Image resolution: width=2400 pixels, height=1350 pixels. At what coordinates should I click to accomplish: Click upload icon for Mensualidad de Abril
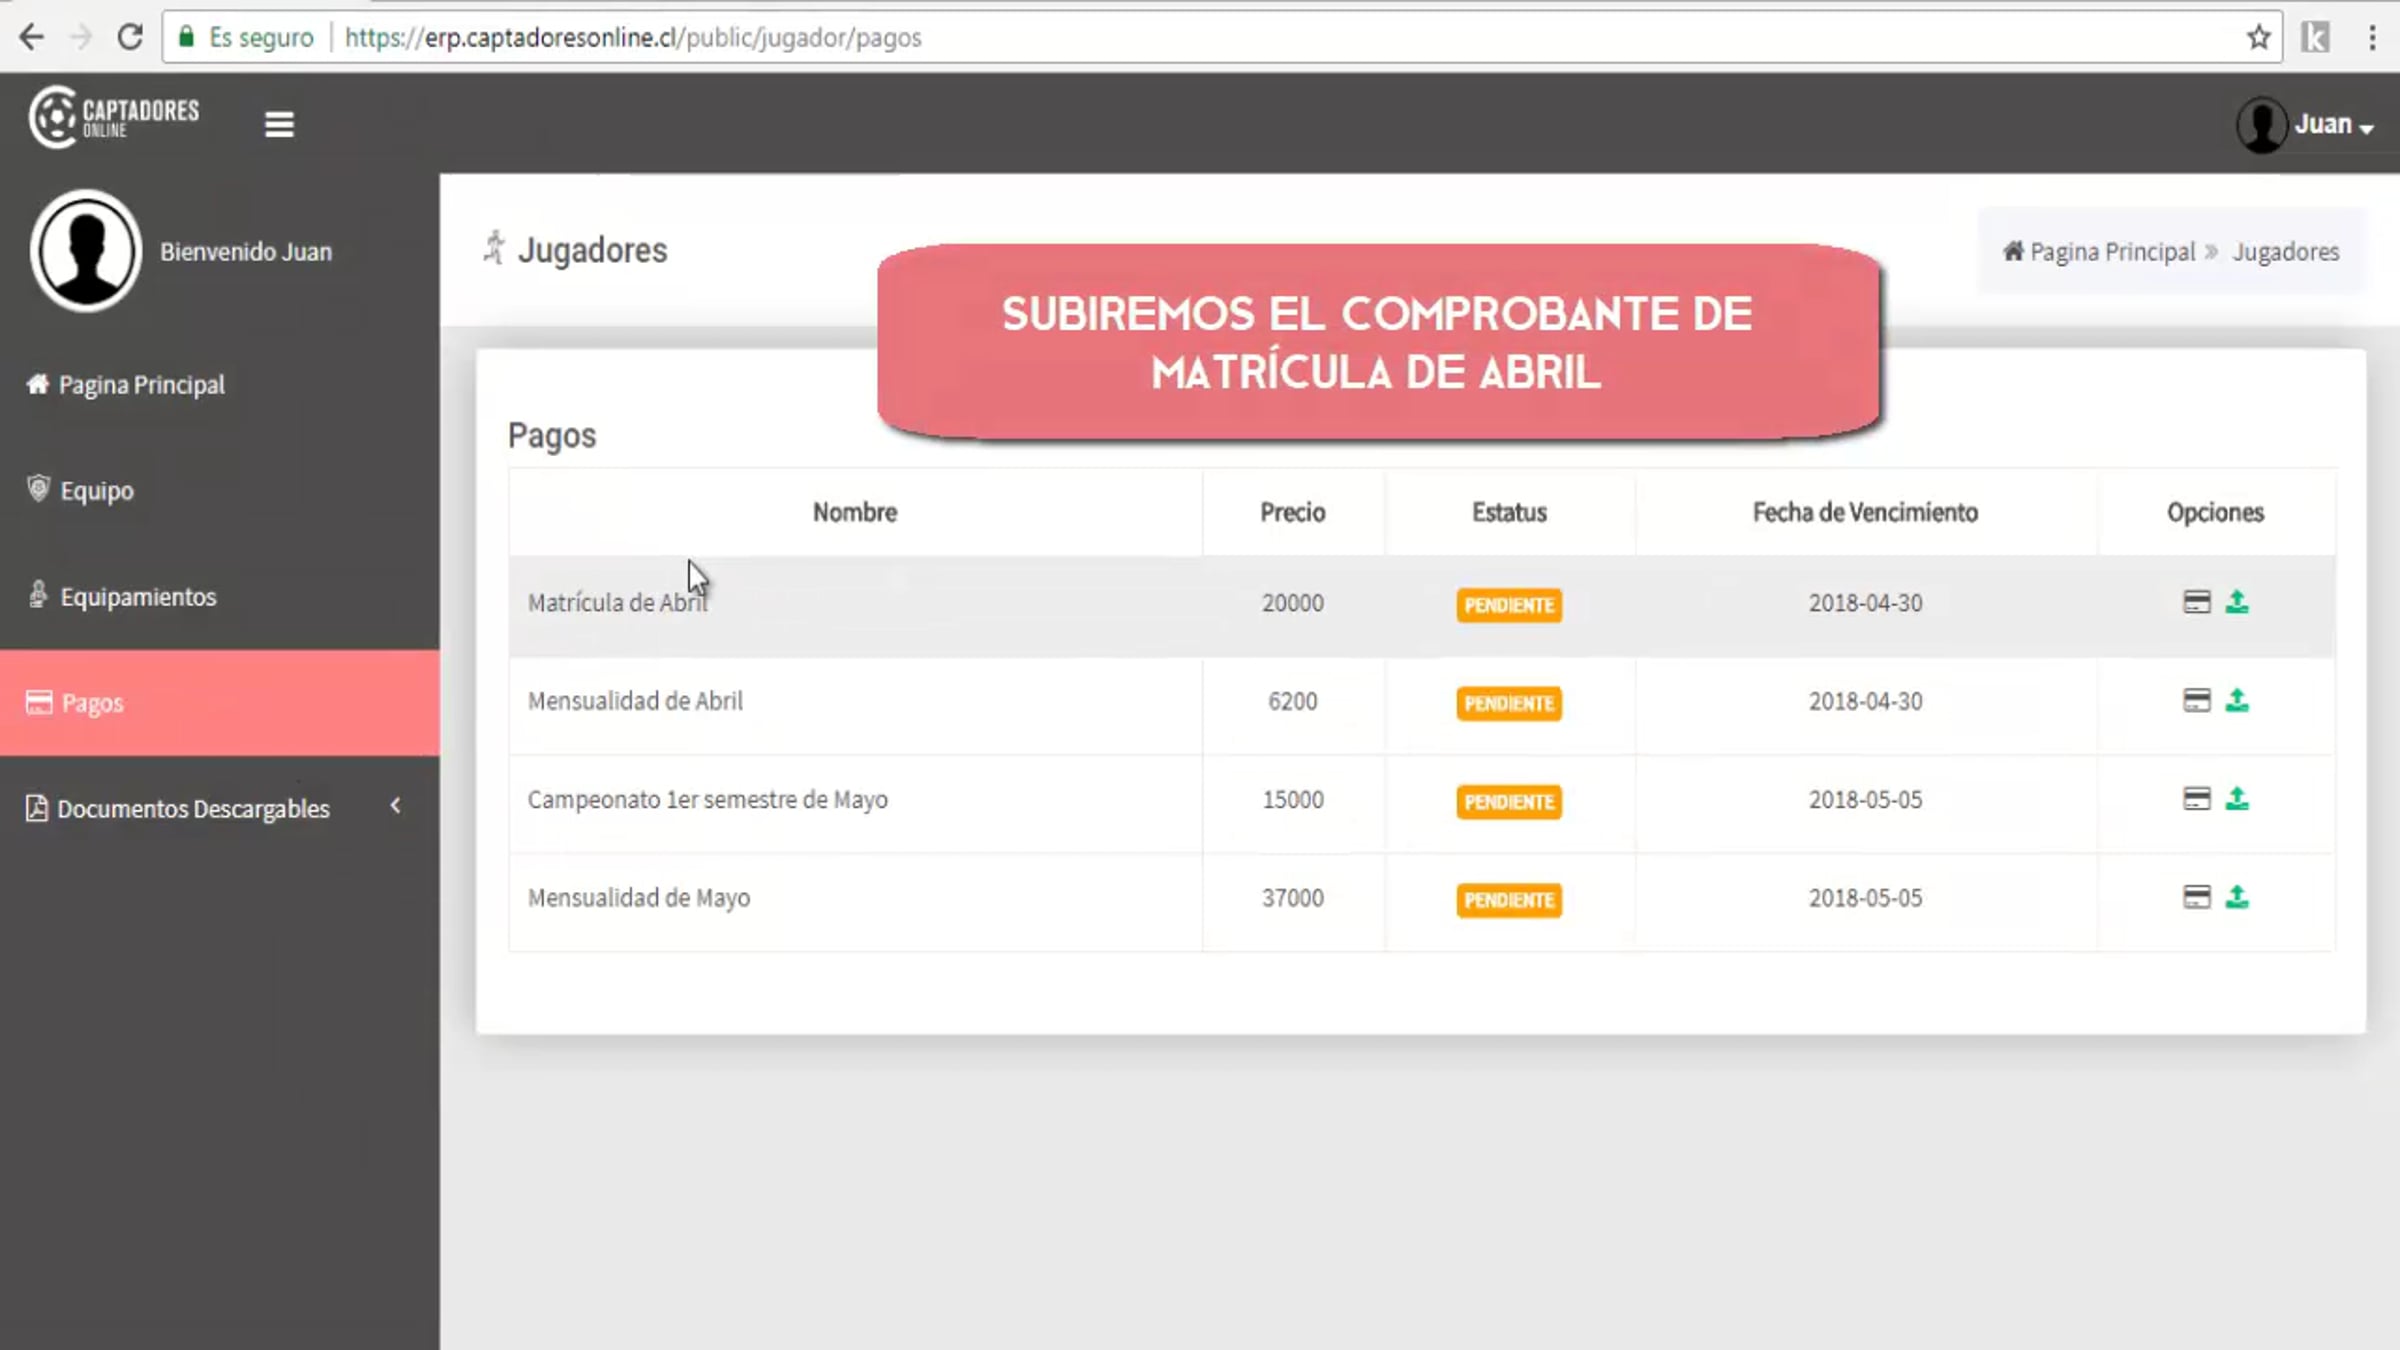2237,701
